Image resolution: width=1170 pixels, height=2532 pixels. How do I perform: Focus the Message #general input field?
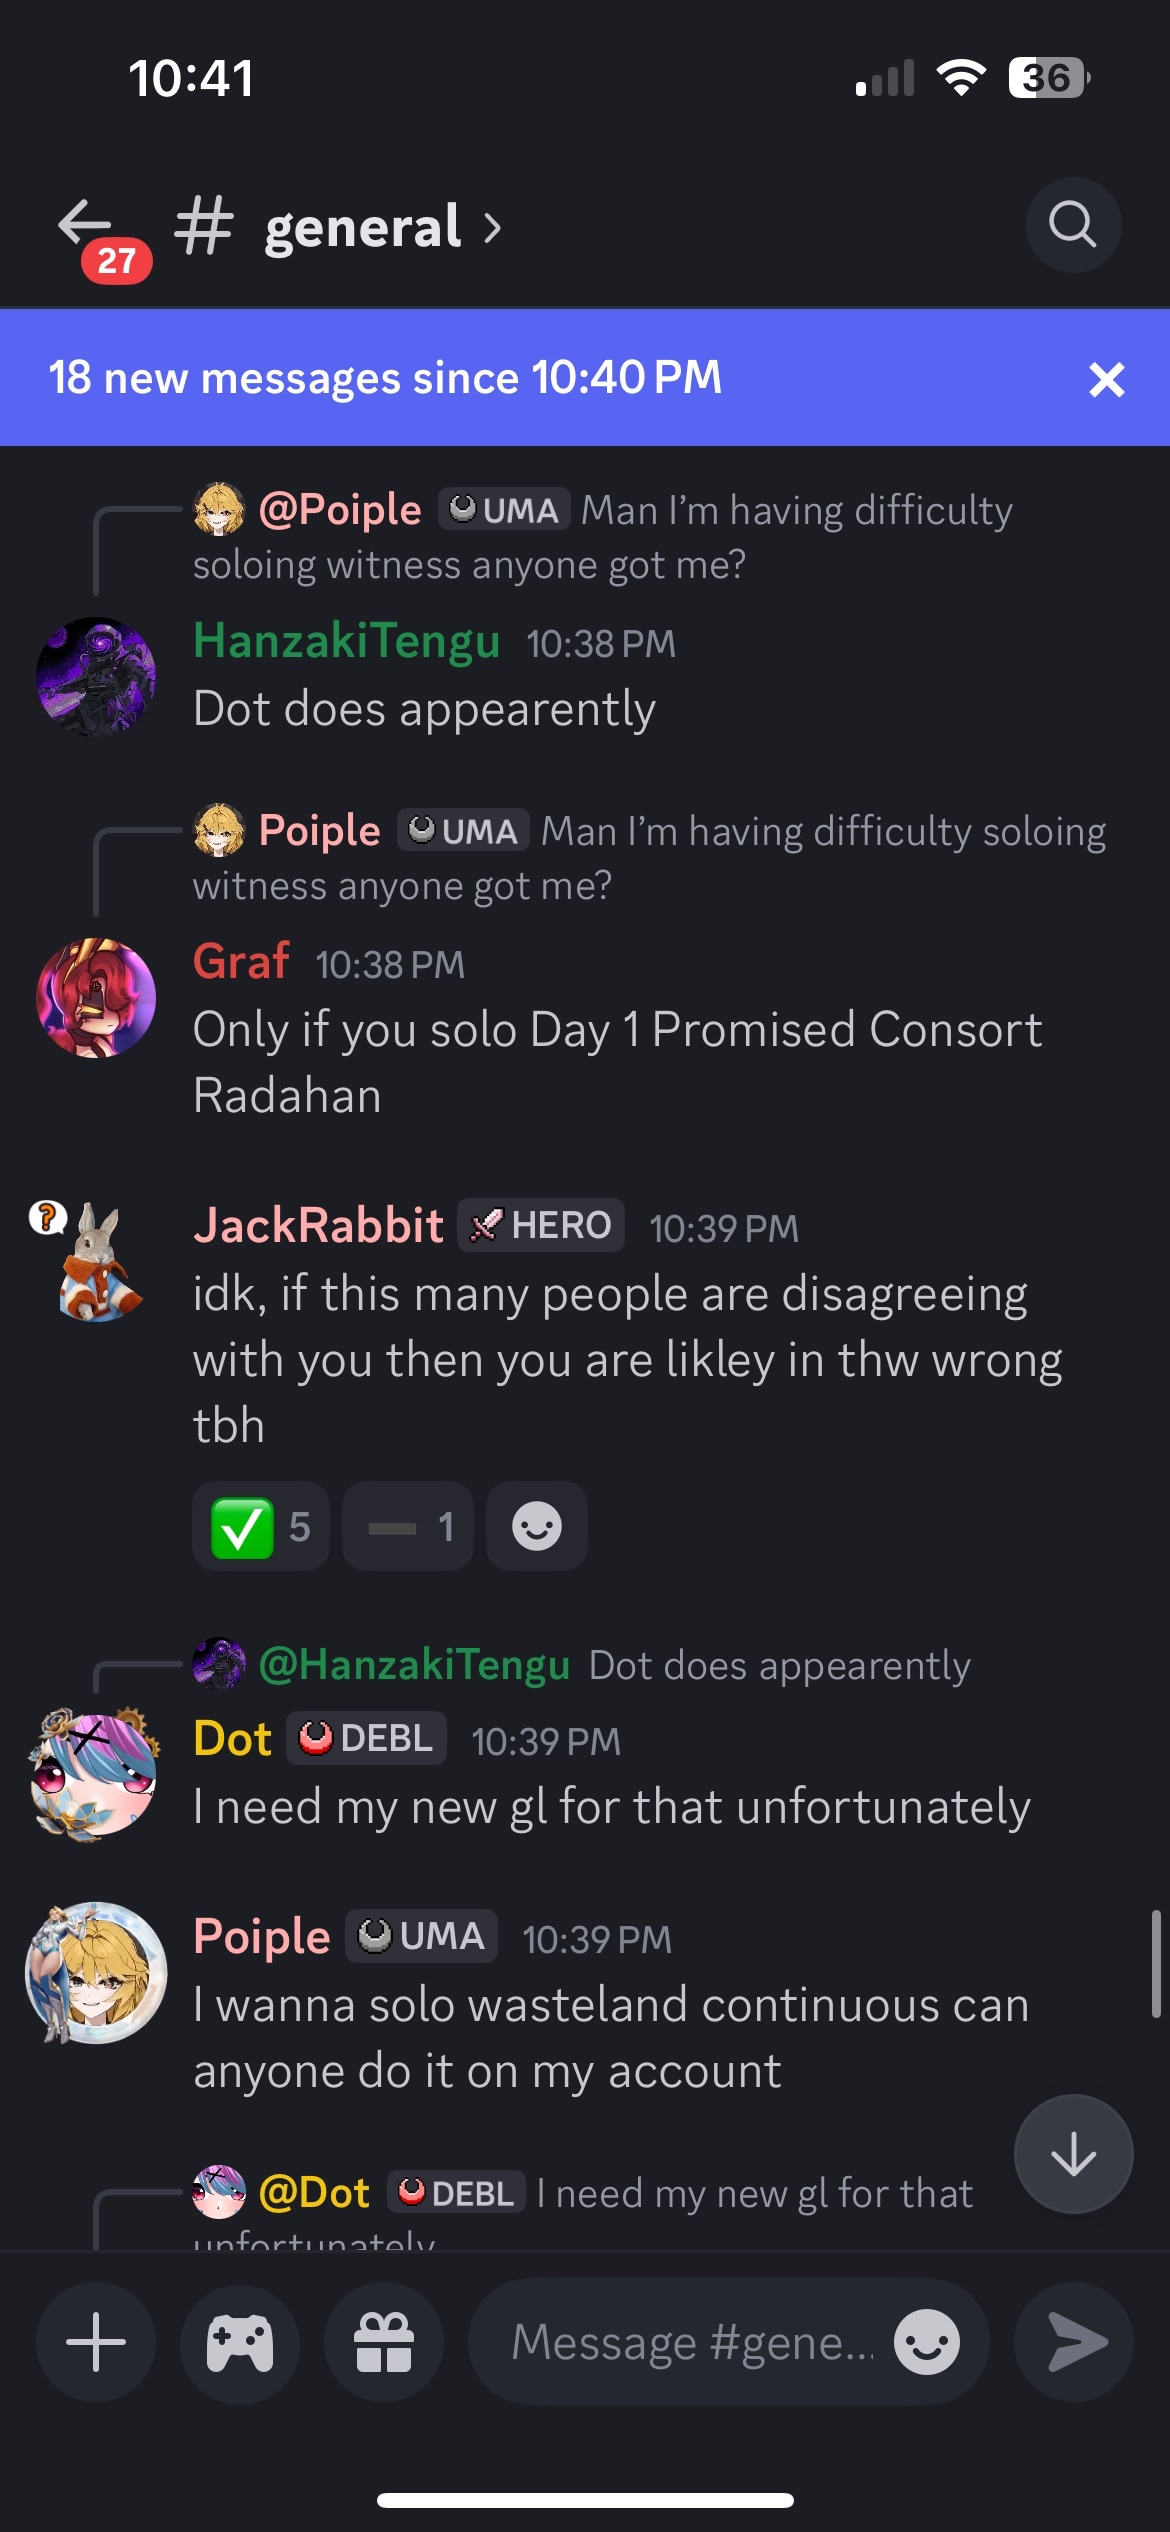(x=690, y=2342)
